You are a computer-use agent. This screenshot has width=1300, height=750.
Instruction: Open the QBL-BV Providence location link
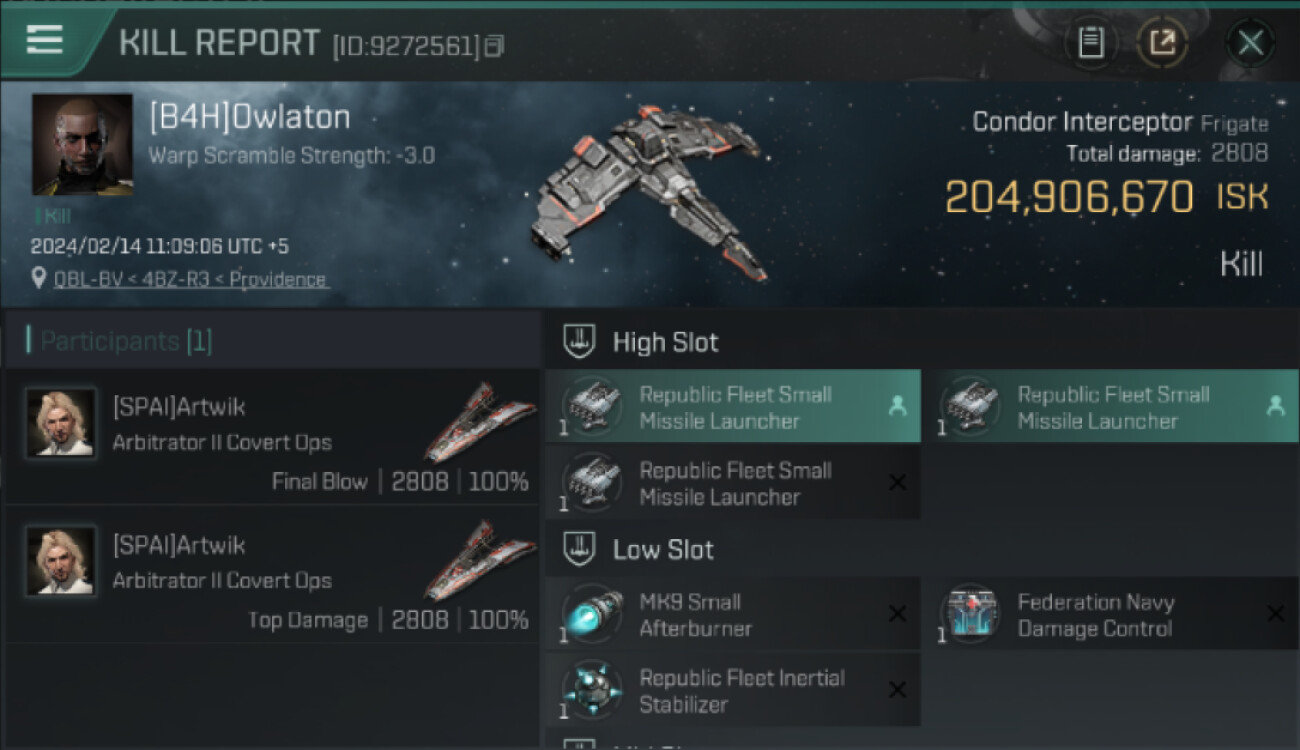[190, 280]
